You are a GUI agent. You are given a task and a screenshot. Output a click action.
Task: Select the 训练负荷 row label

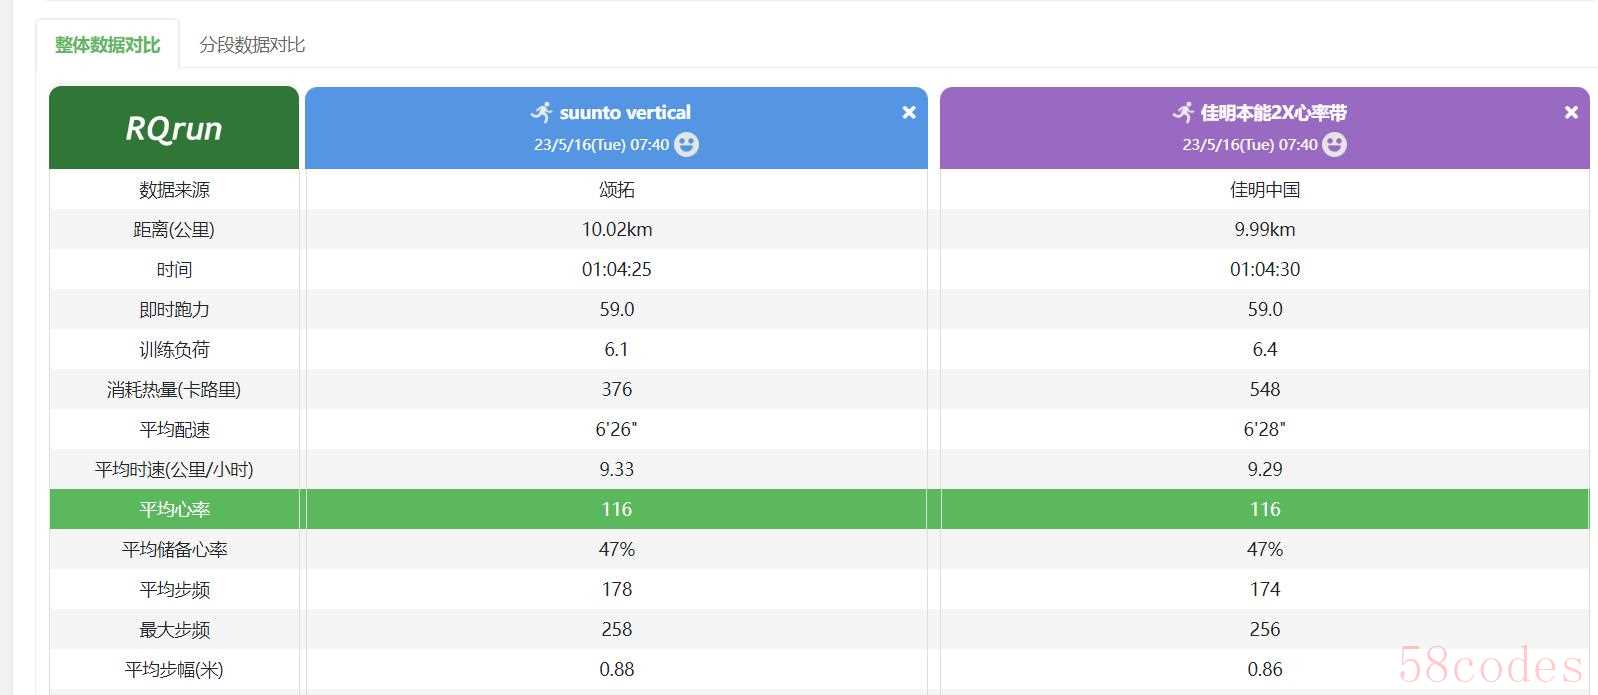pos(174,349)
